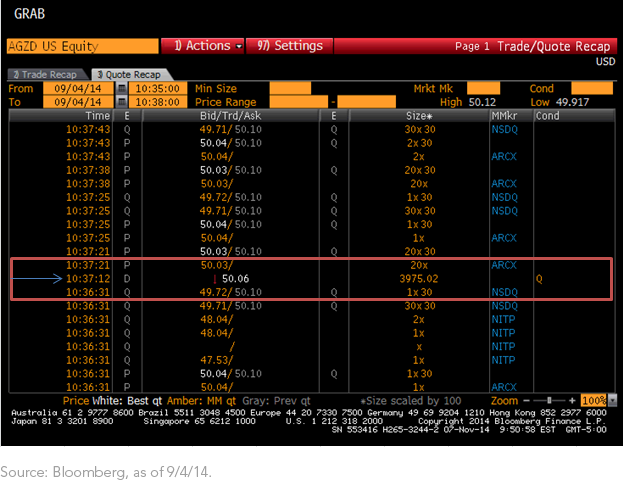623x485 pixels.
Task: Click the Min Size input field
Action: click(x=290, y=88)
